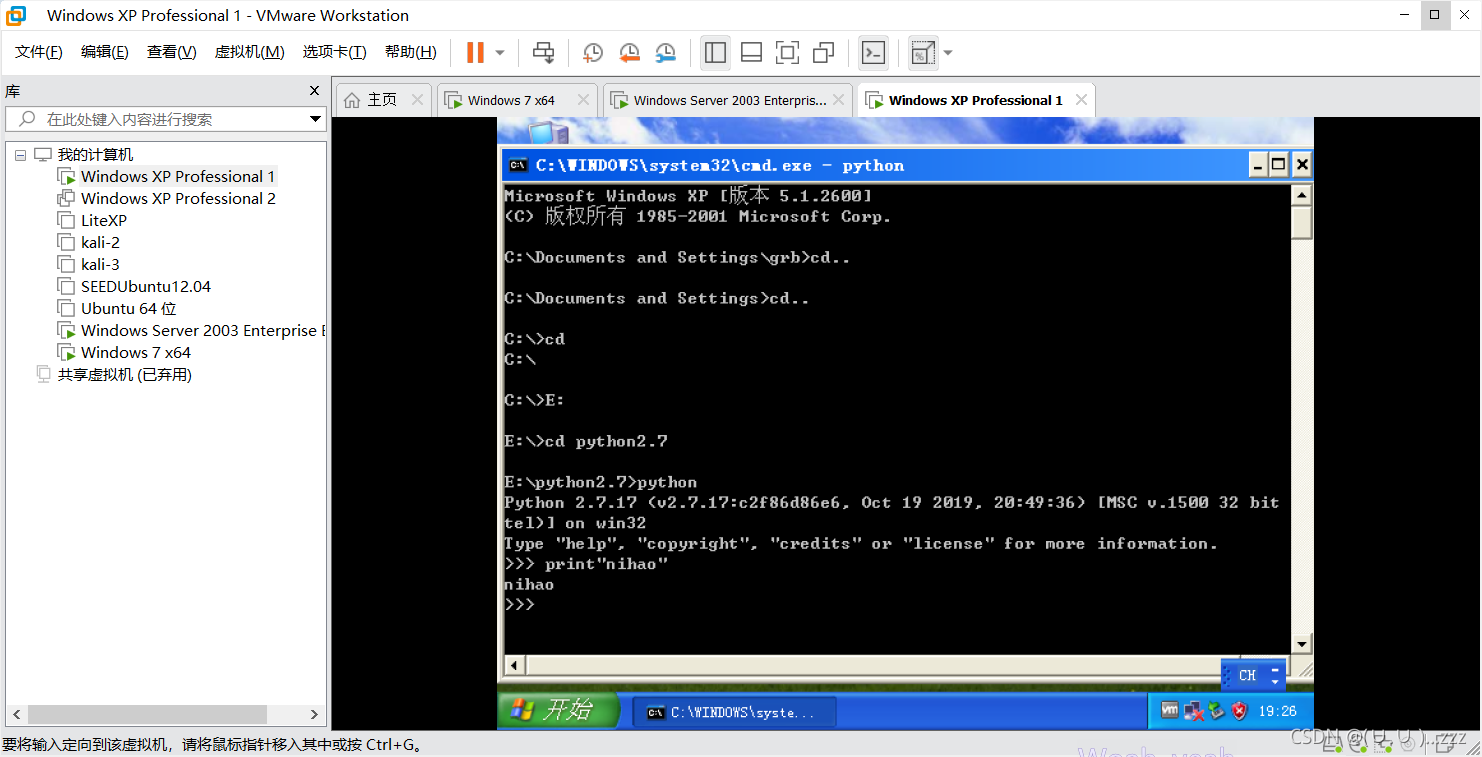
Task: Open the power options dropdown arrow
Action: pos(500,52)
